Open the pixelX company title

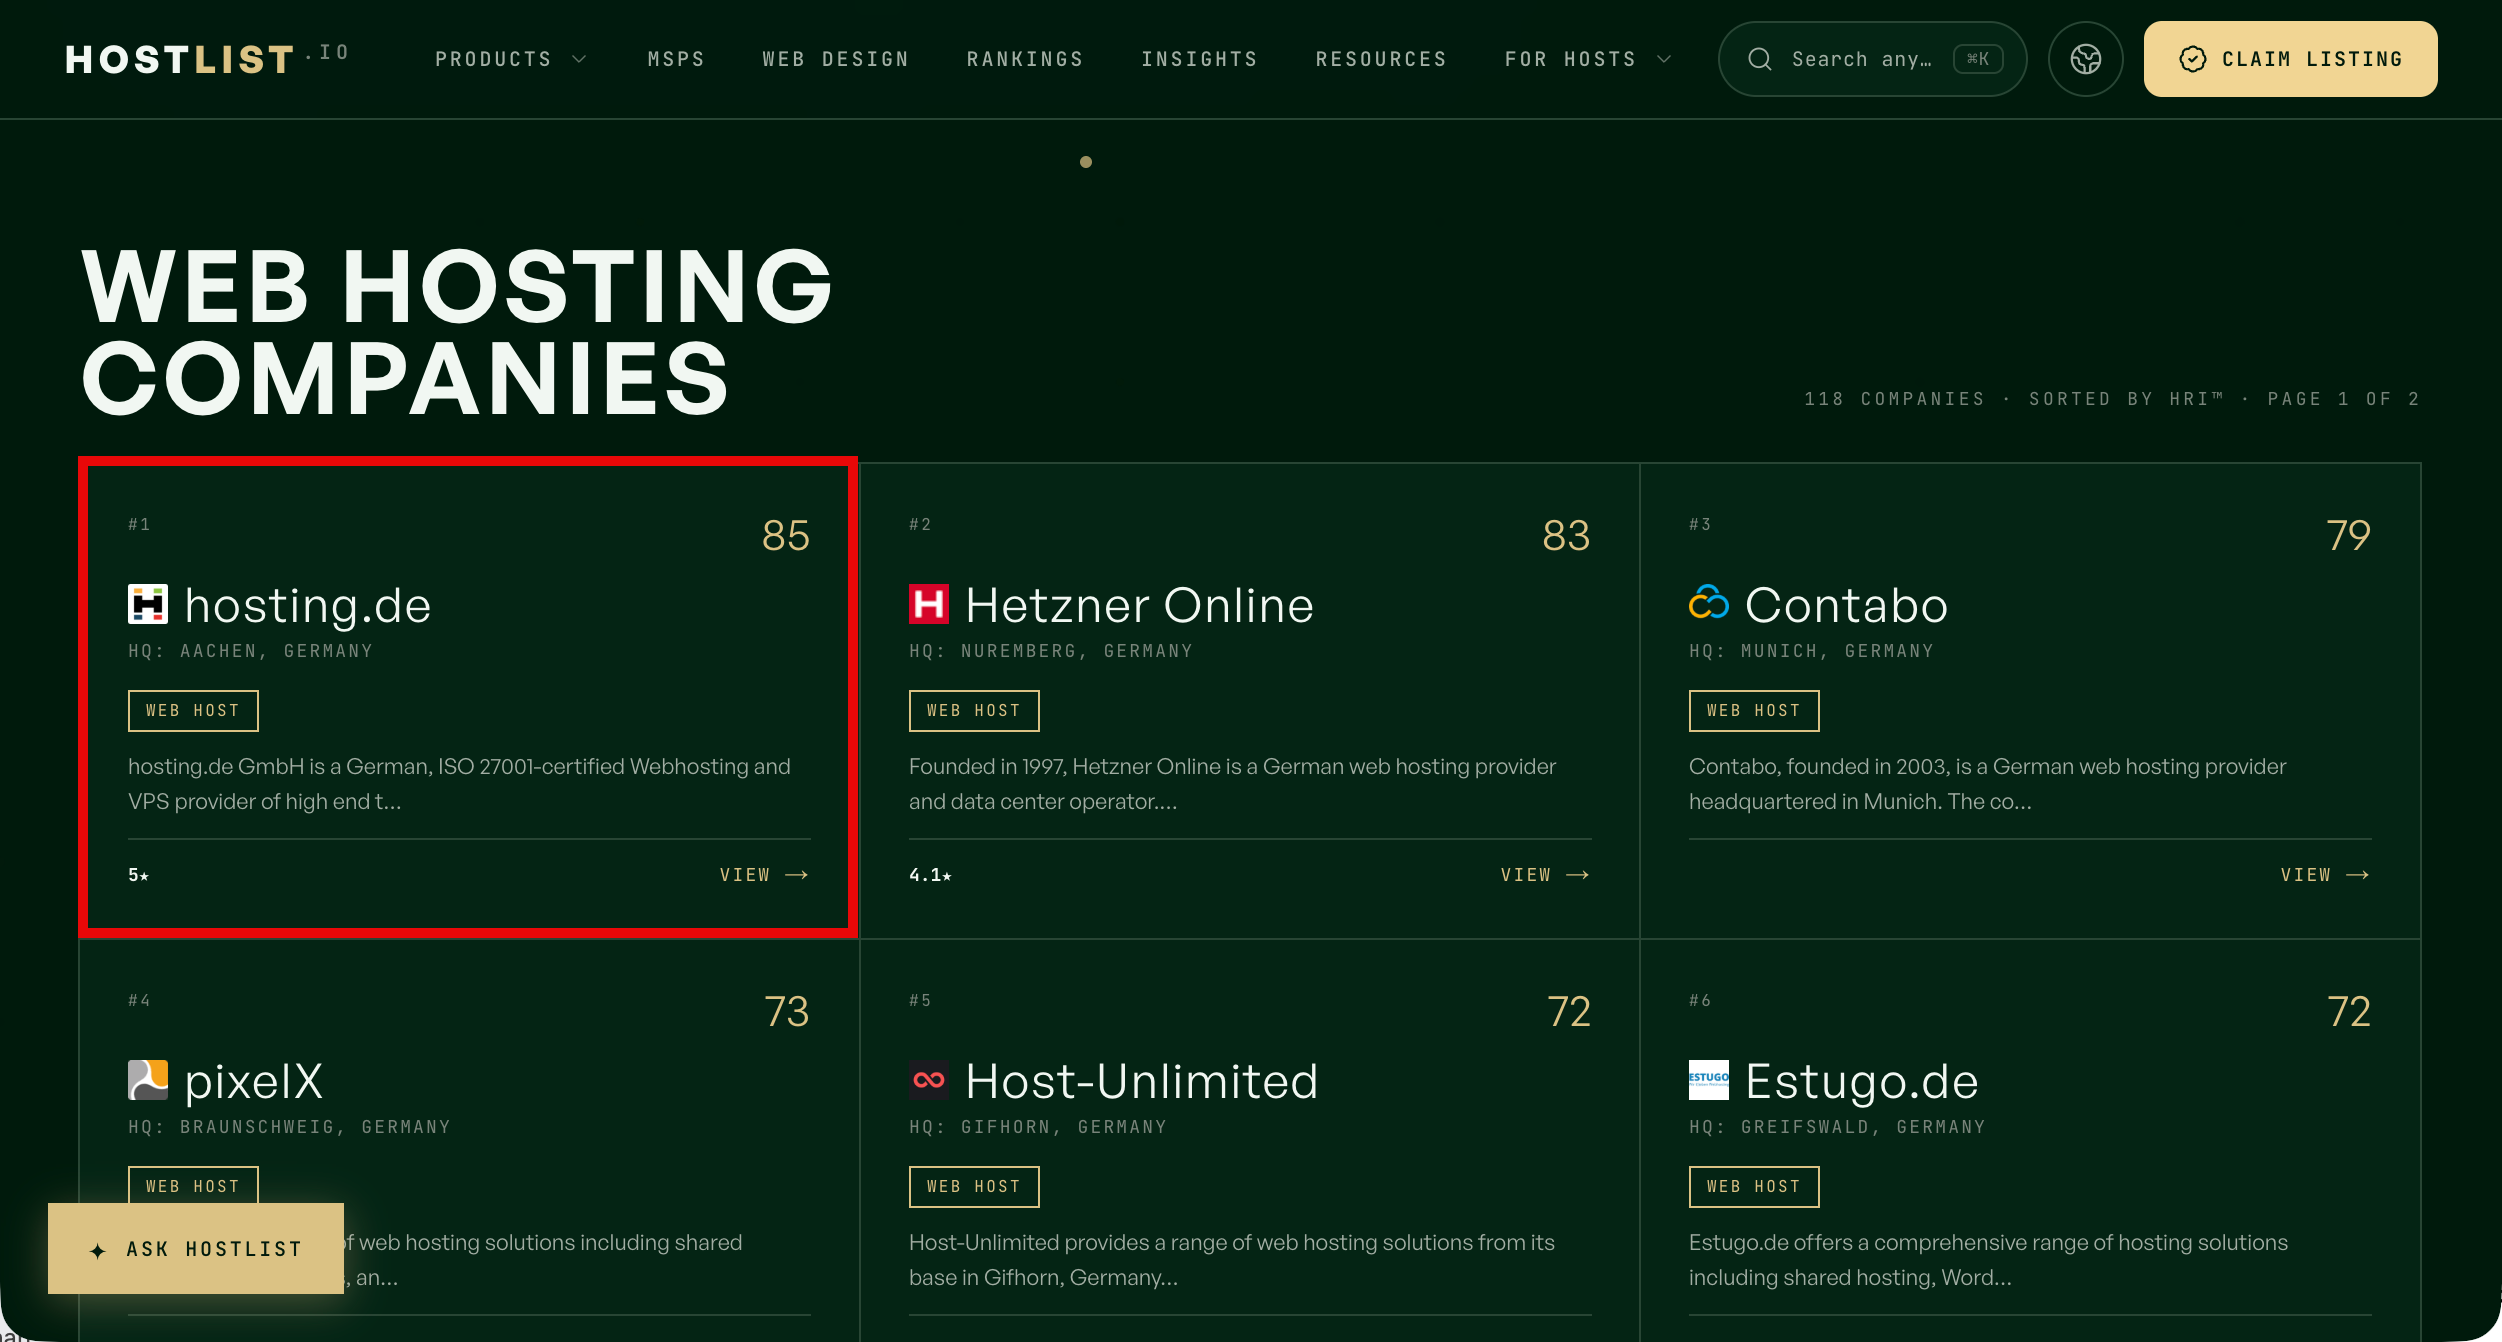pos(254,1082)
